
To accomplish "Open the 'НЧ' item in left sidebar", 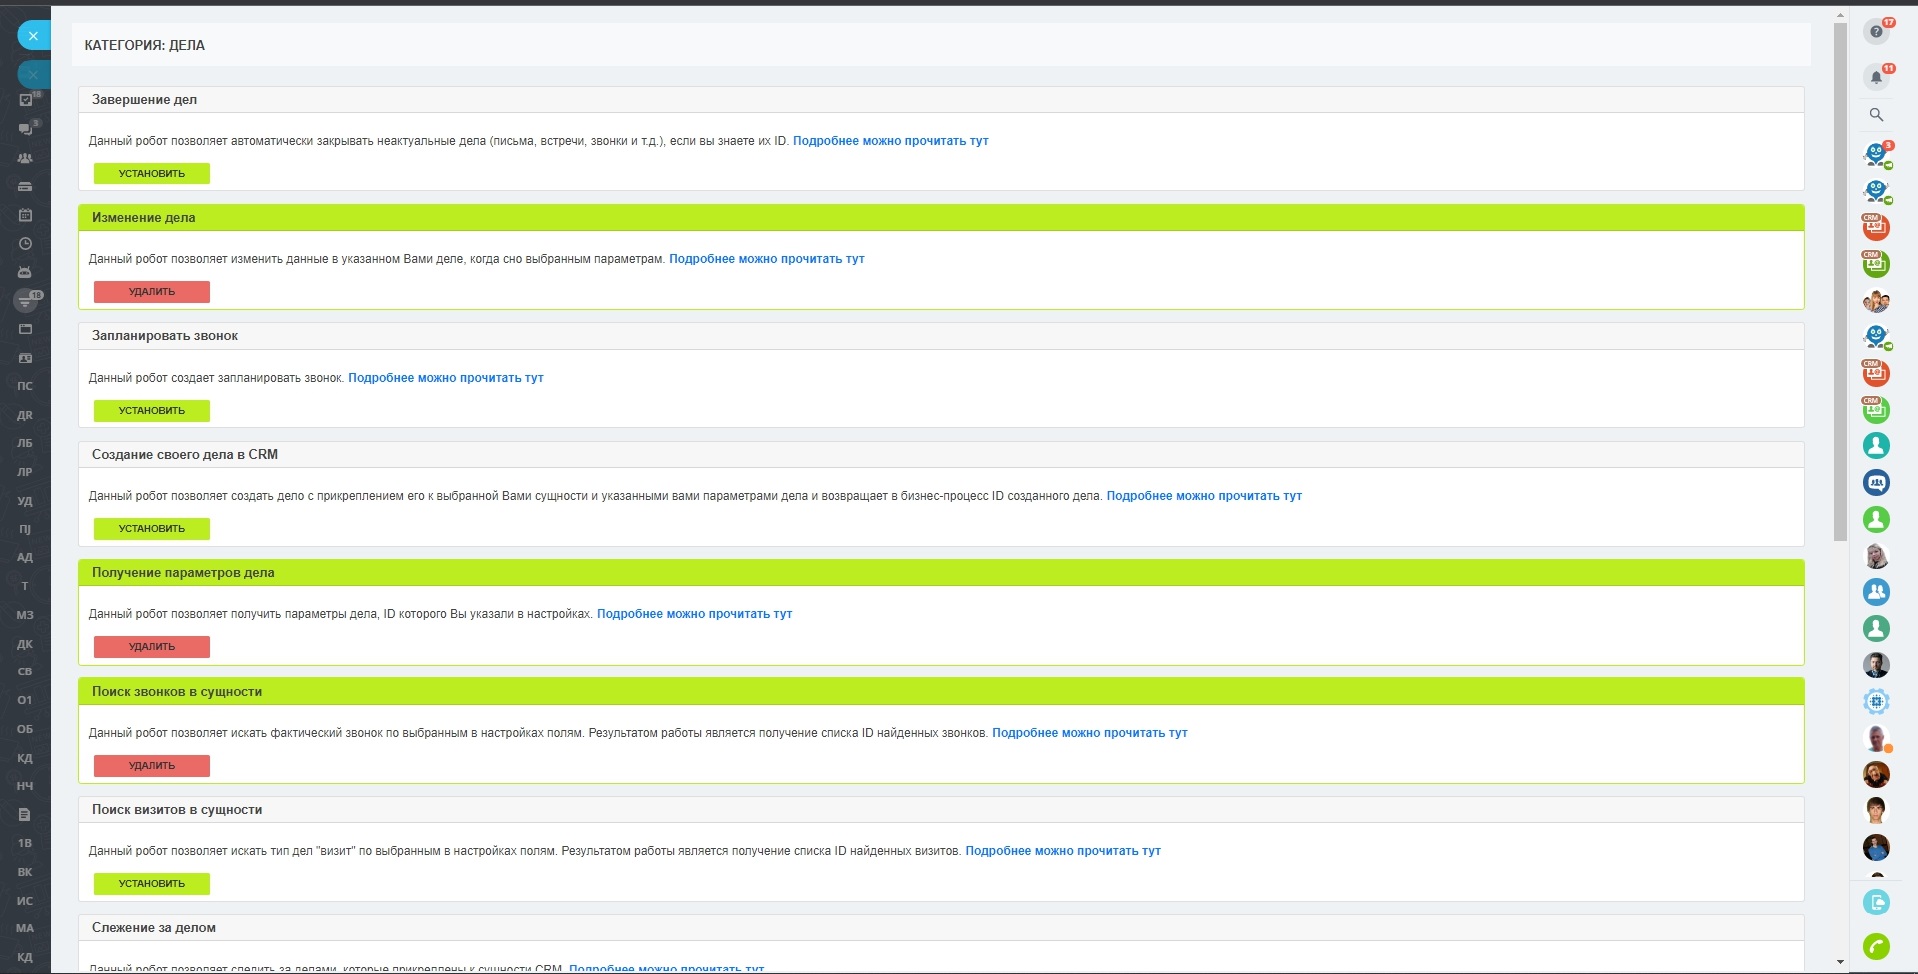I will coord(25,786).
